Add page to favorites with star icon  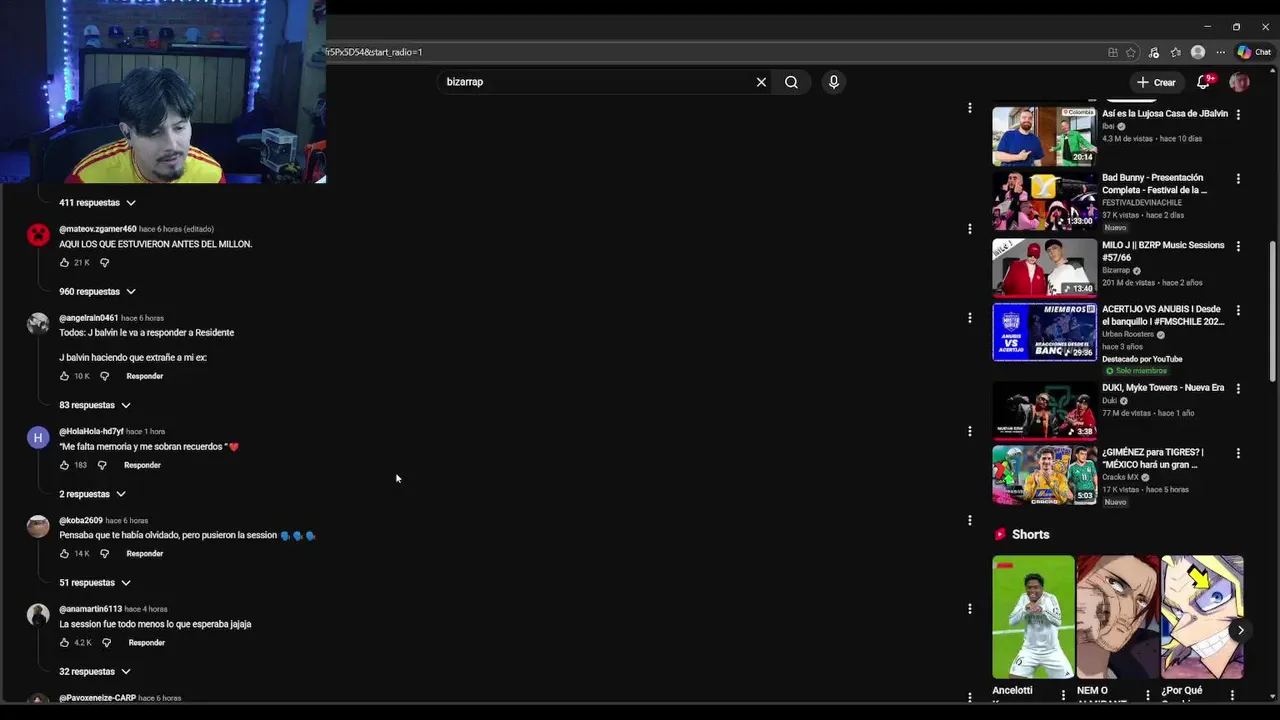(1131, 52)
